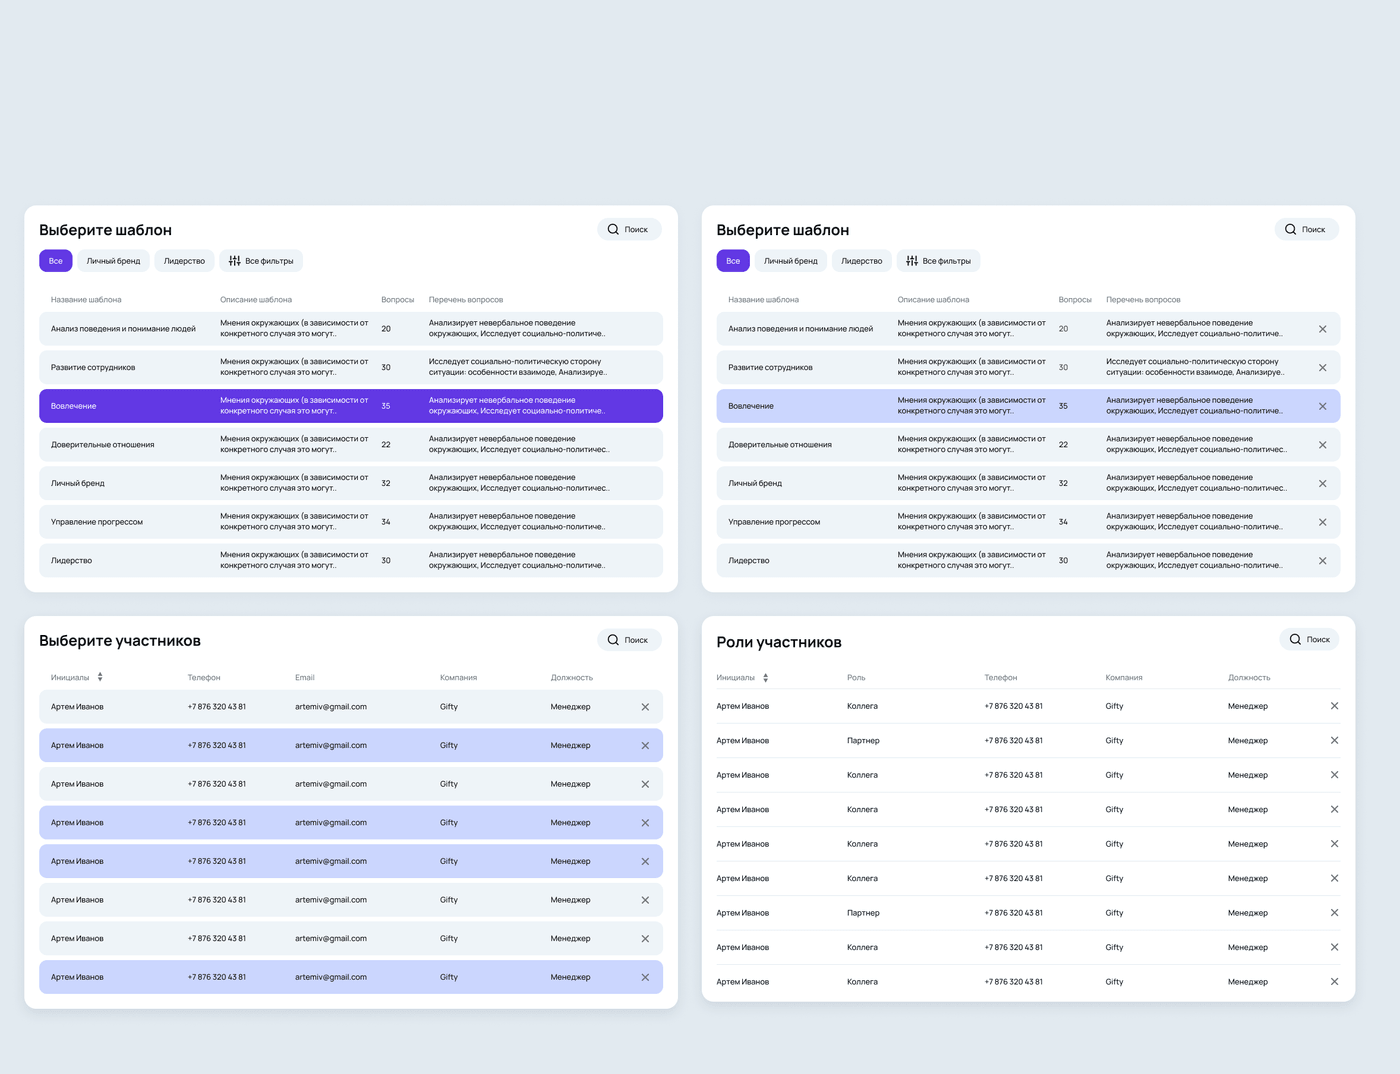The height and width of the screenshot is (1074, 1400).
Task: Click Вопросы header in panel with cross icons
Action: [1075, 300]
